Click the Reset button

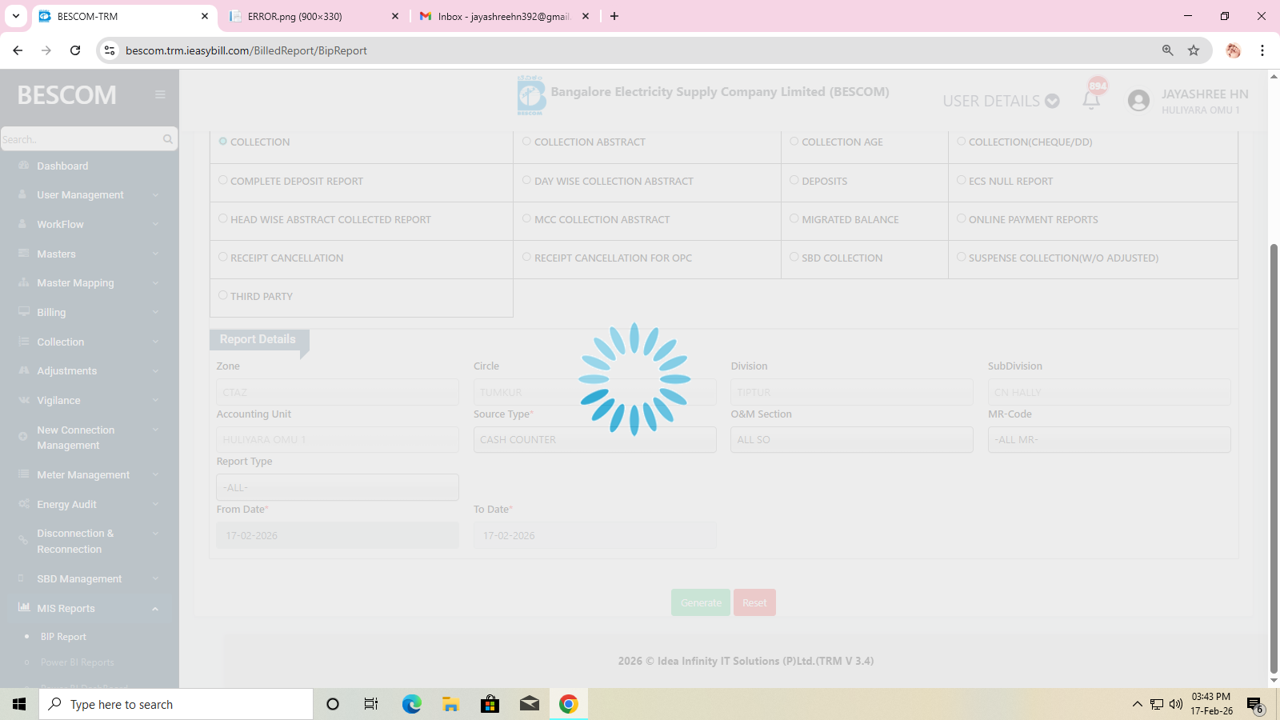point(754,602)
